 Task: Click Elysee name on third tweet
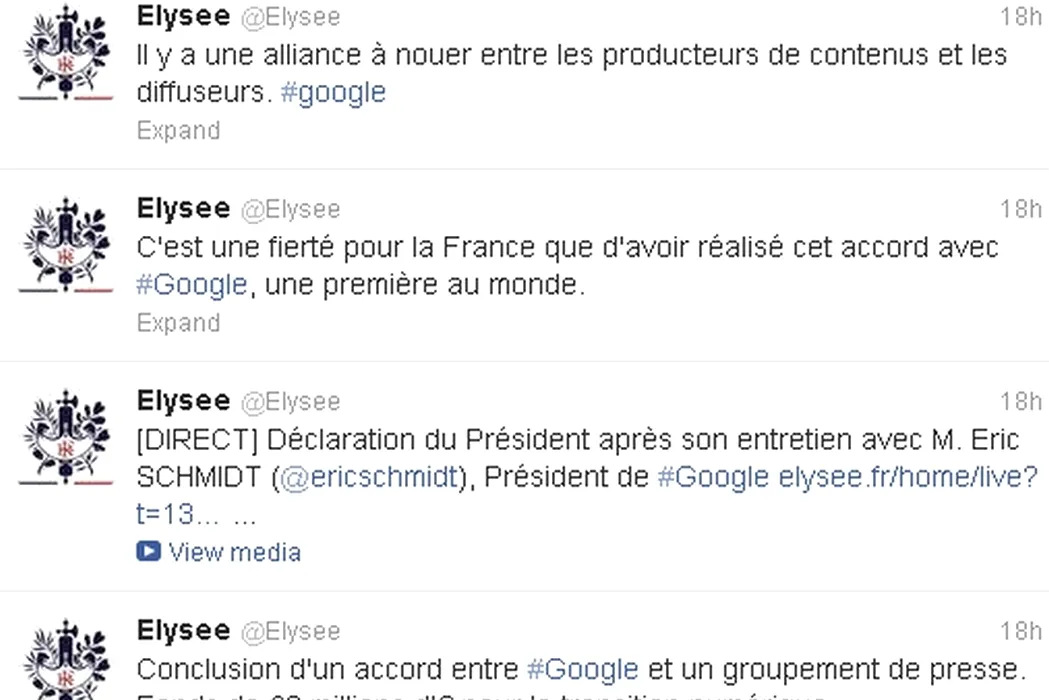click(183, 401)
